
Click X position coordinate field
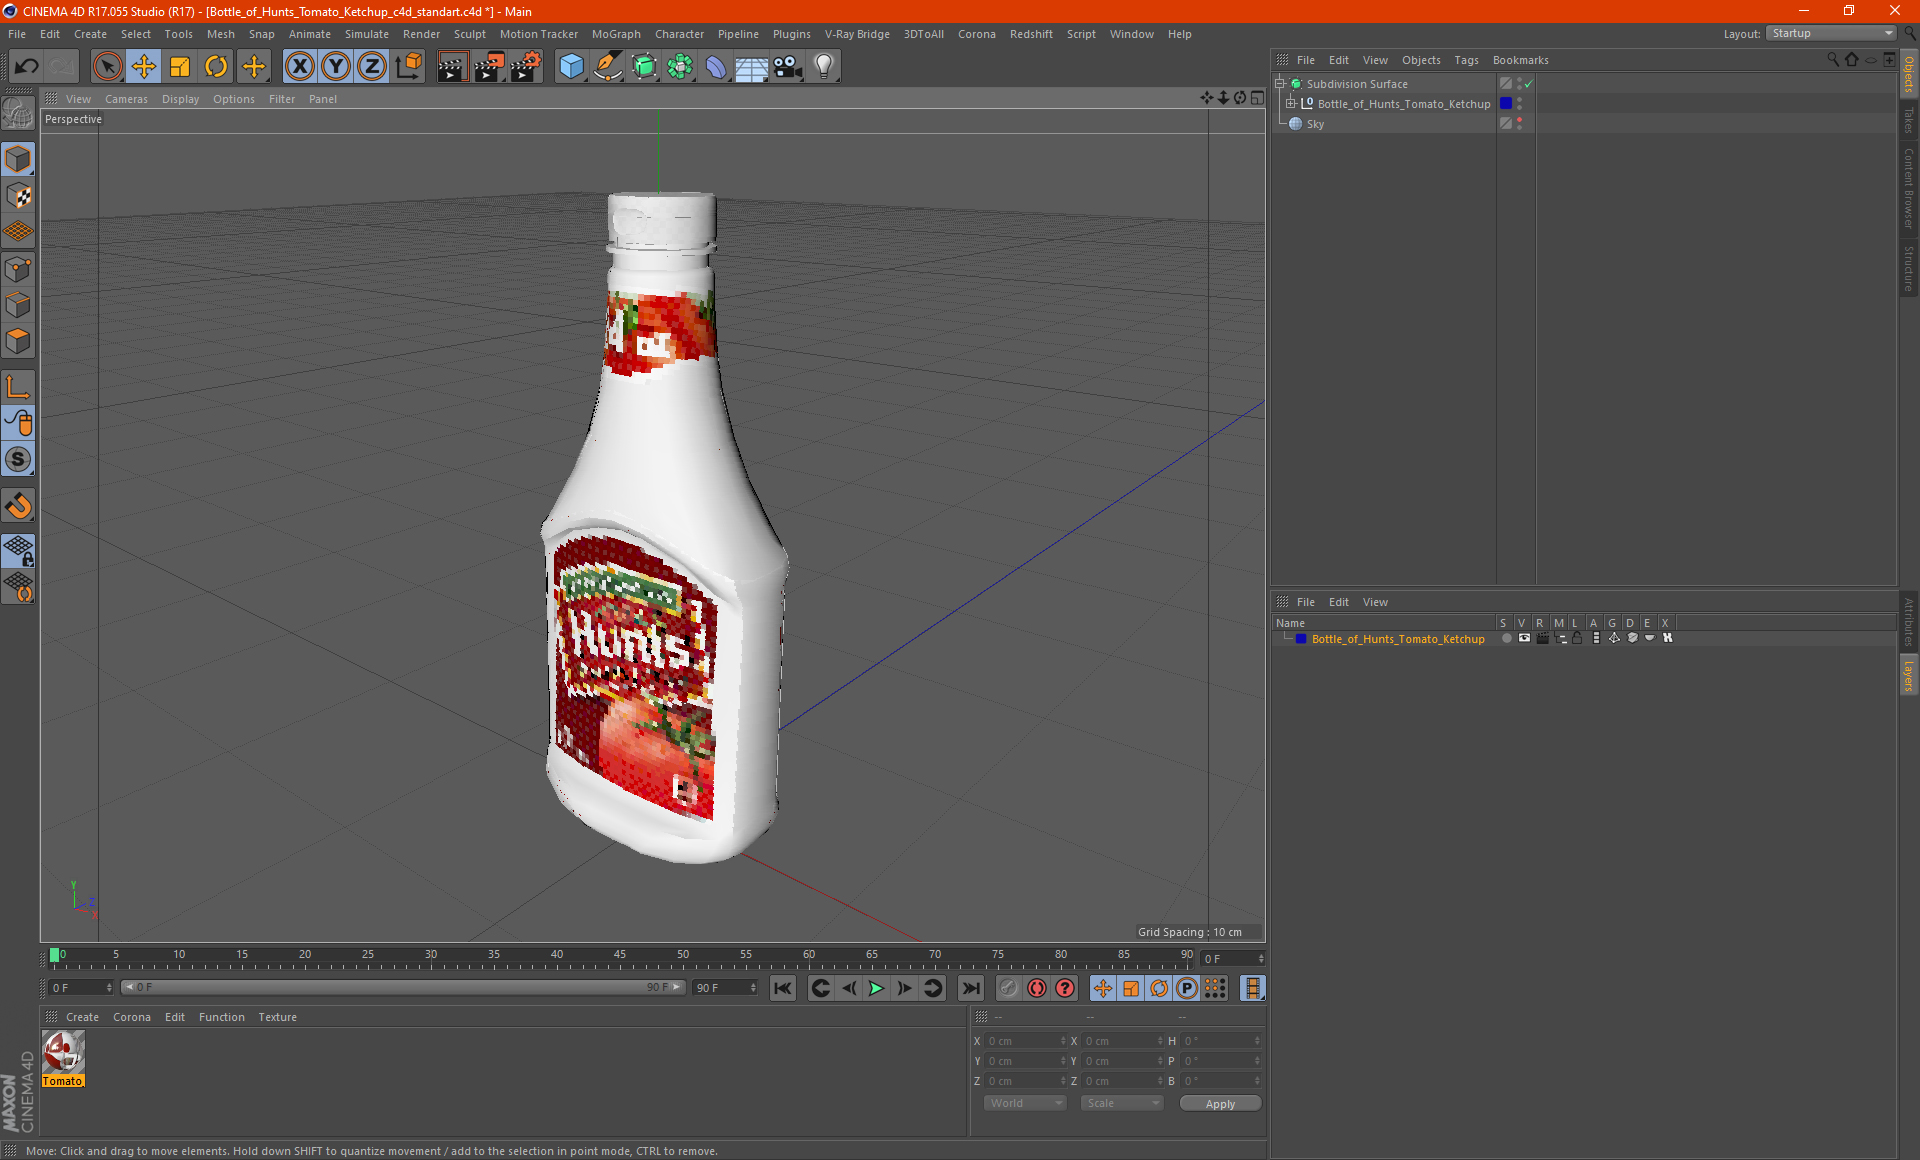(x=1025, y=1041)
